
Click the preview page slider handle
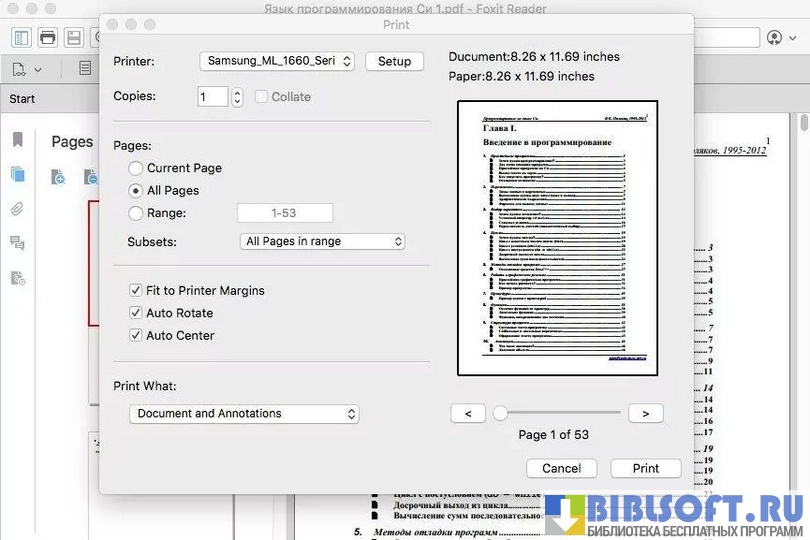point(500,413)
